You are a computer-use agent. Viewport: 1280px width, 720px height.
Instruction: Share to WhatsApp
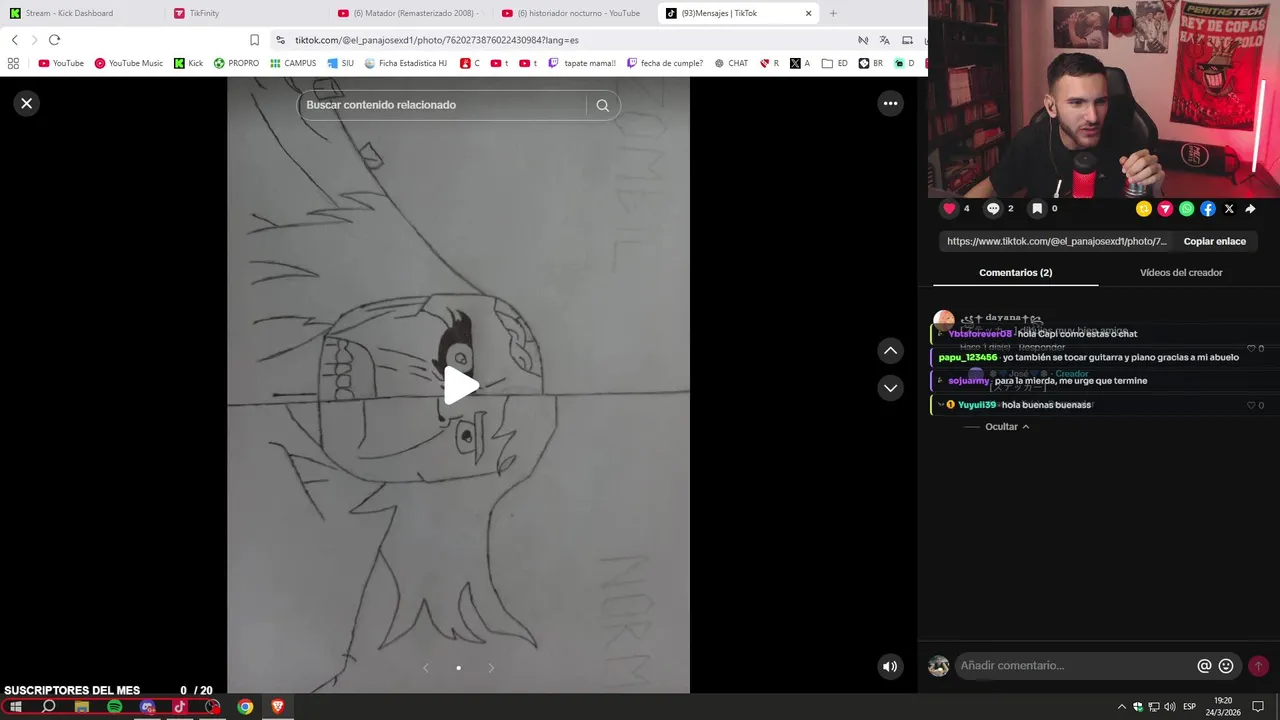coord(1186,209)
